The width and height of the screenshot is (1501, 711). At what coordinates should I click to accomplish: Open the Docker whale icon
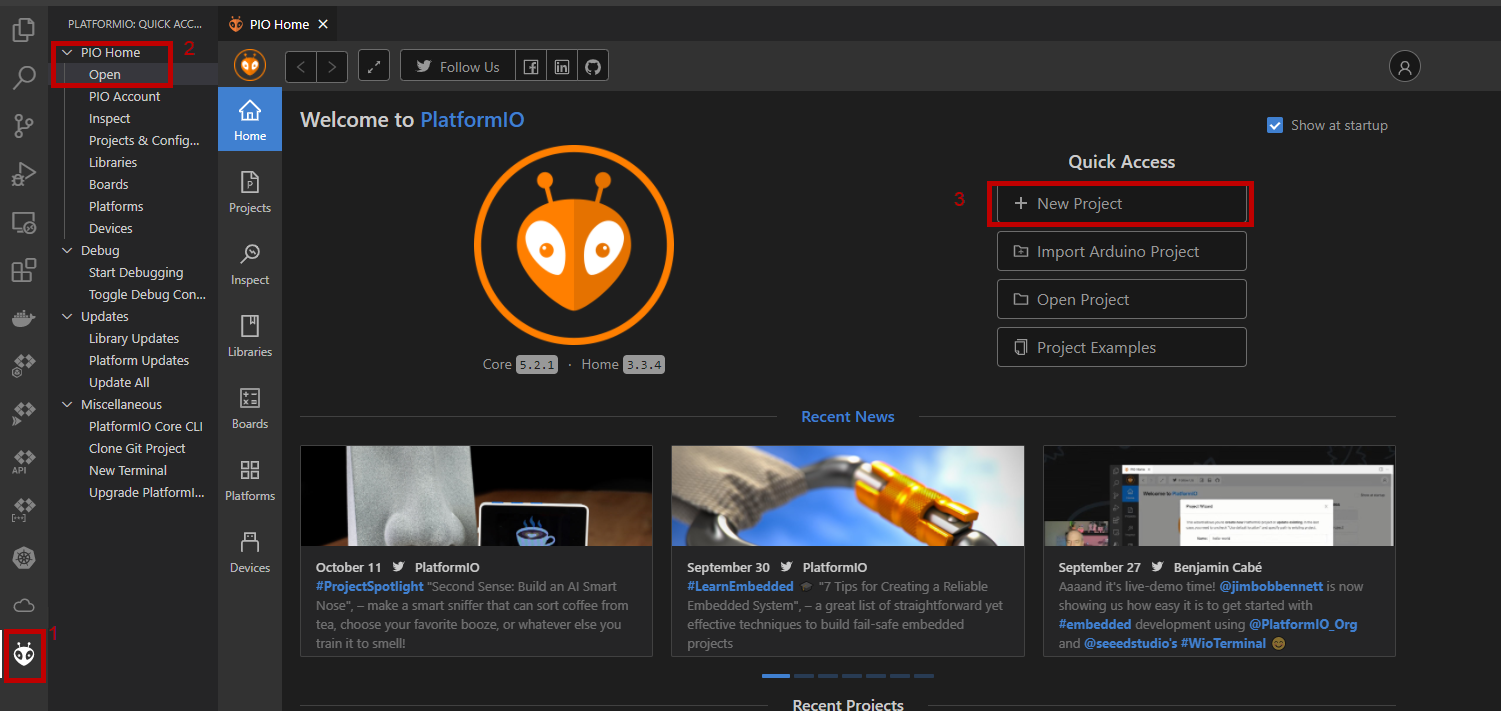tap(24, 319)
